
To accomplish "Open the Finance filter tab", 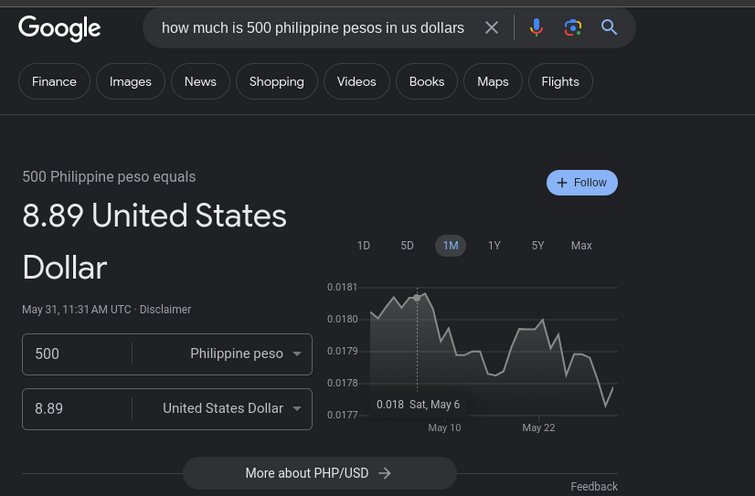I will point(54,81).
